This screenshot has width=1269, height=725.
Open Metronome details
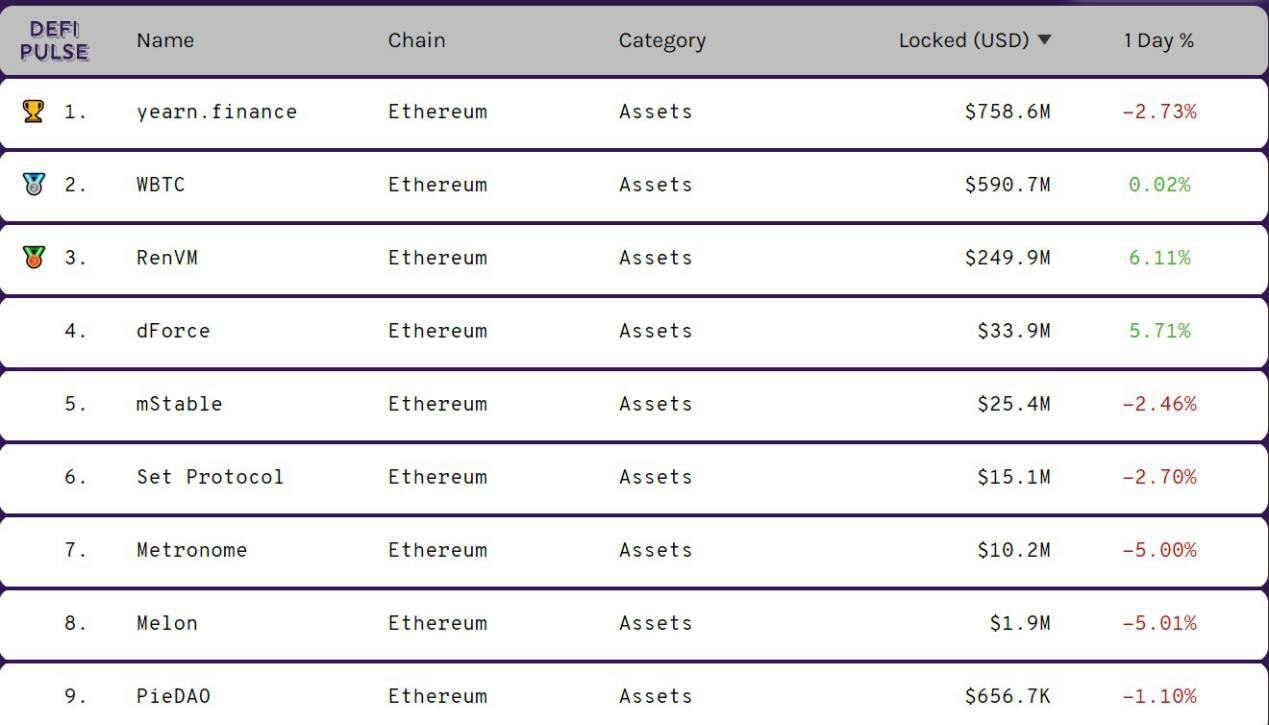coord(191,550)
